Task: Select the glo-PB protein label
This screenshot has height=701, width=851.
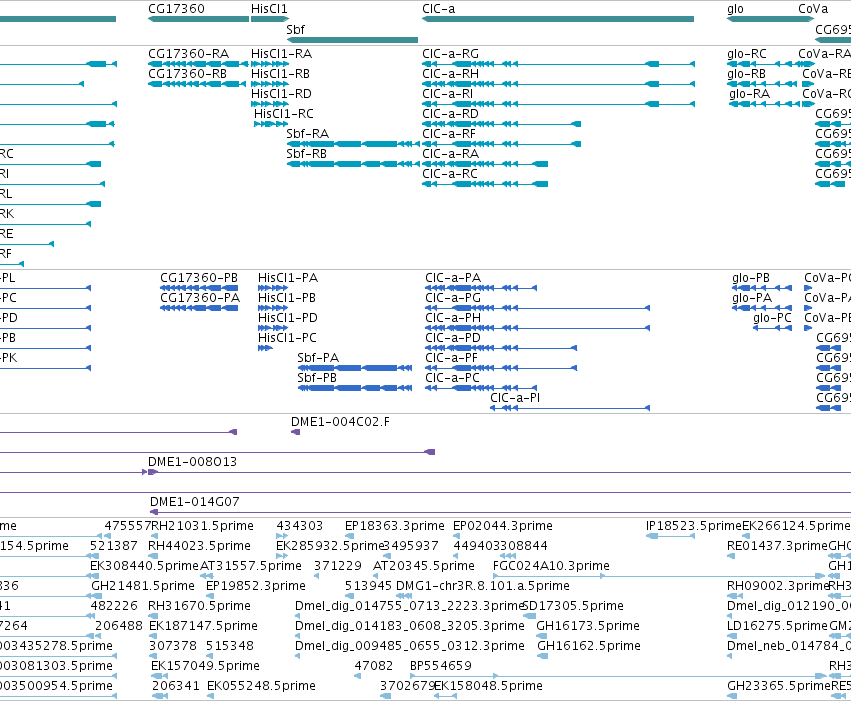Action: (751, 278)
